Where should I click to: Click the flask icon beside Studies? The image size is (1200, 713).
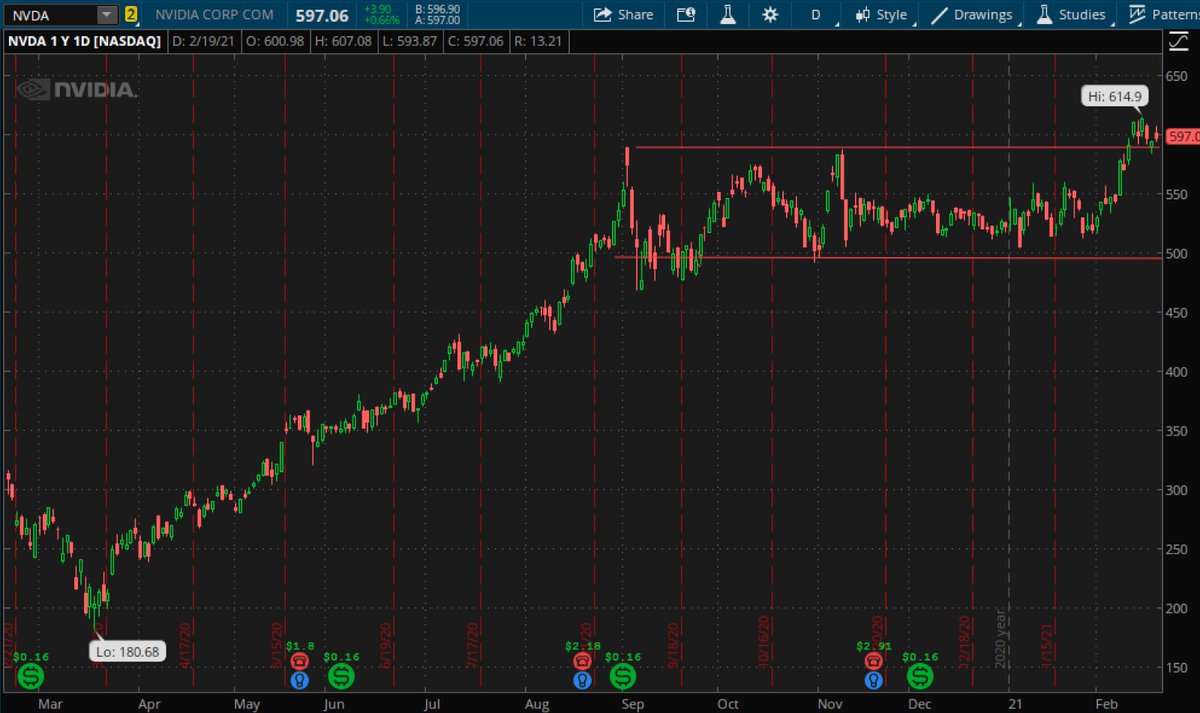coord(1044,15)
